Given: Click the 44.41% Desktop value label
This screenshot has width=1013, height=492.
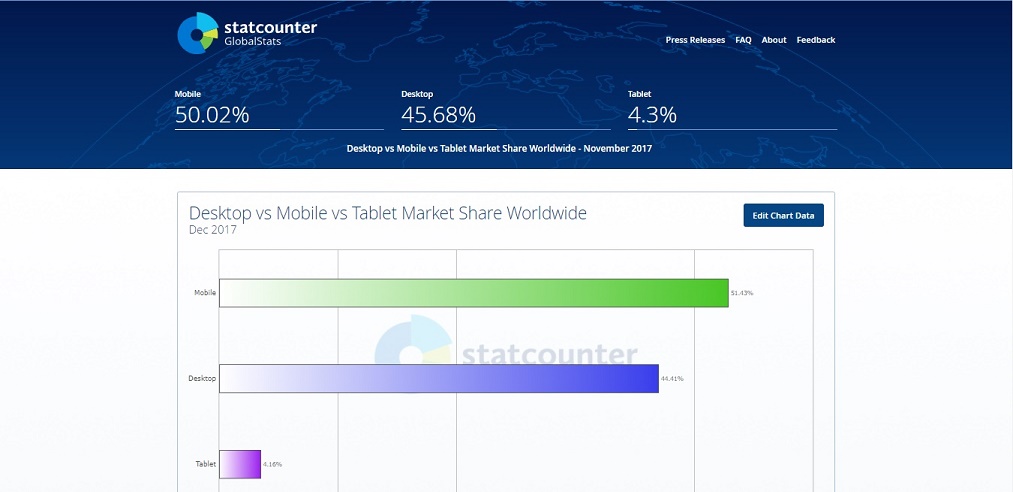Looking at the screenshot, I should [672, 378].
